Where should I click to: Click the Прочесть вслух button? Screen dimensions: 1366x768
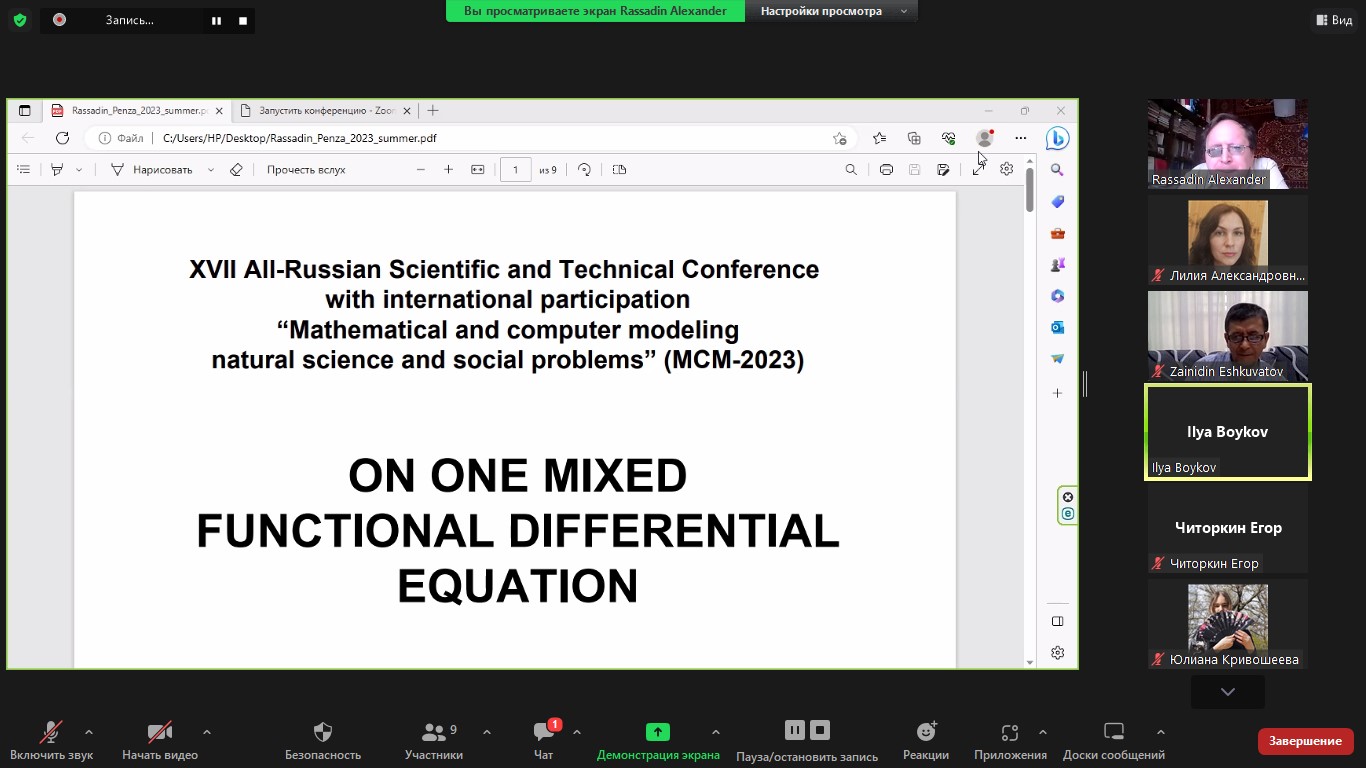306,170
